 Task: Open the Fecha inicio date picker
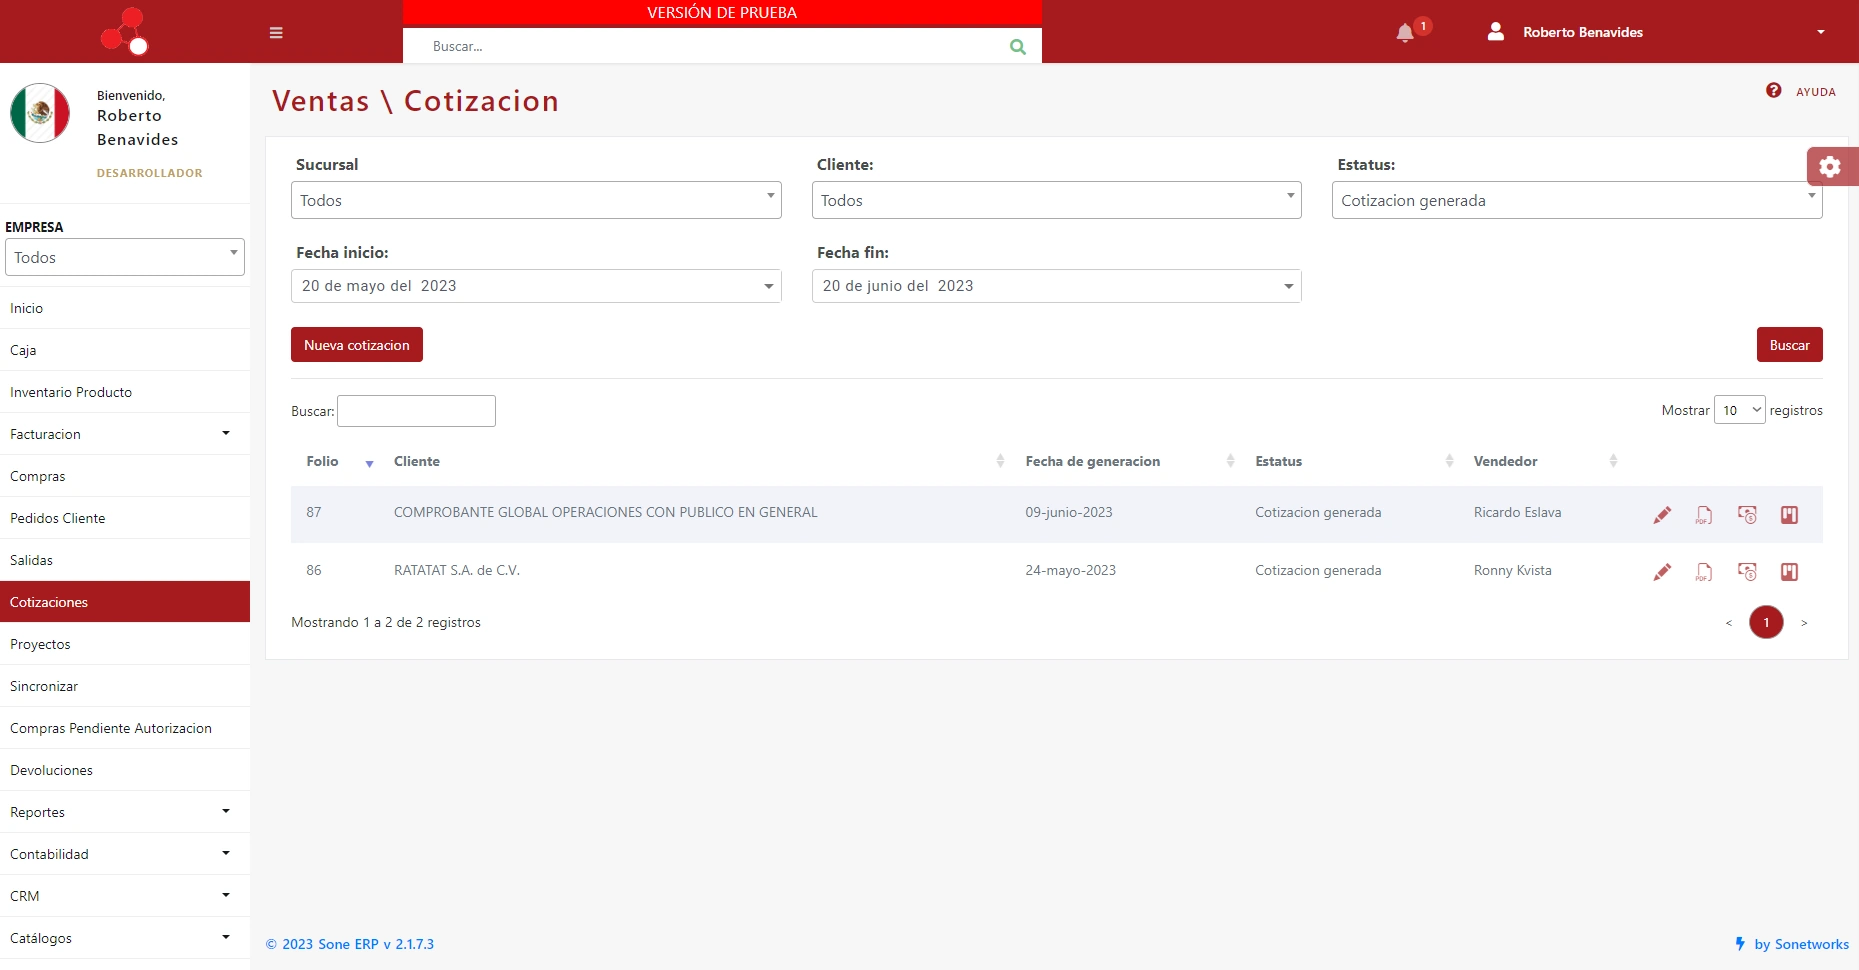[x=536, y=286]
